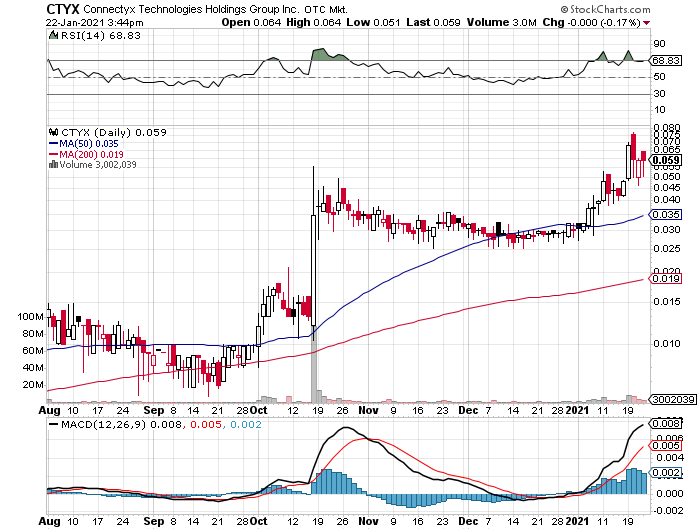Click the Low 0.051 value in the header

(373, 22)
